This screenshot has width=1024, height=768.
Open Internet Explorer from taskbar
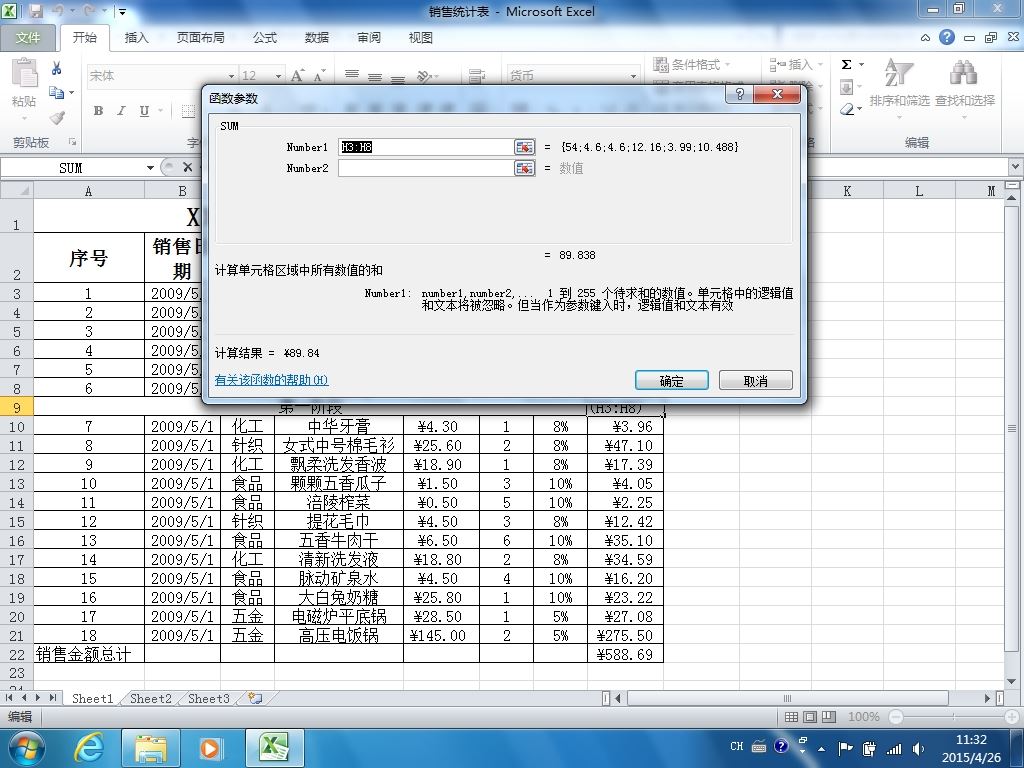pyautogui.click(x=89, y=747)
